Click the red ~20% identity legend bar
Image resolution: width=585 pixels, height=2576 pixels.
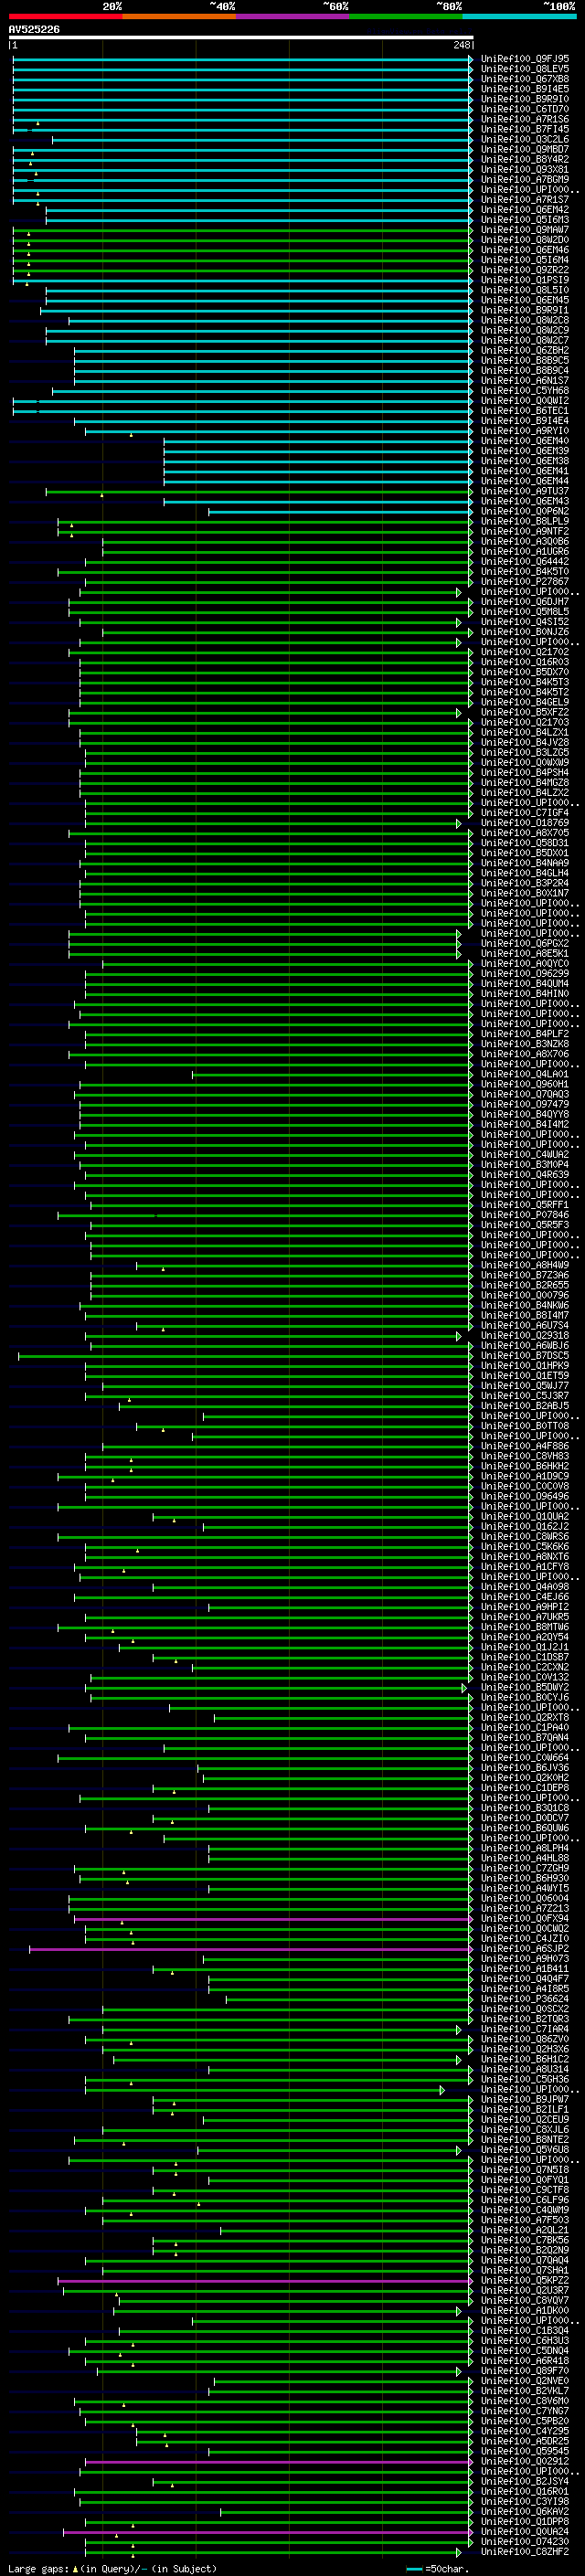point(65,17)
